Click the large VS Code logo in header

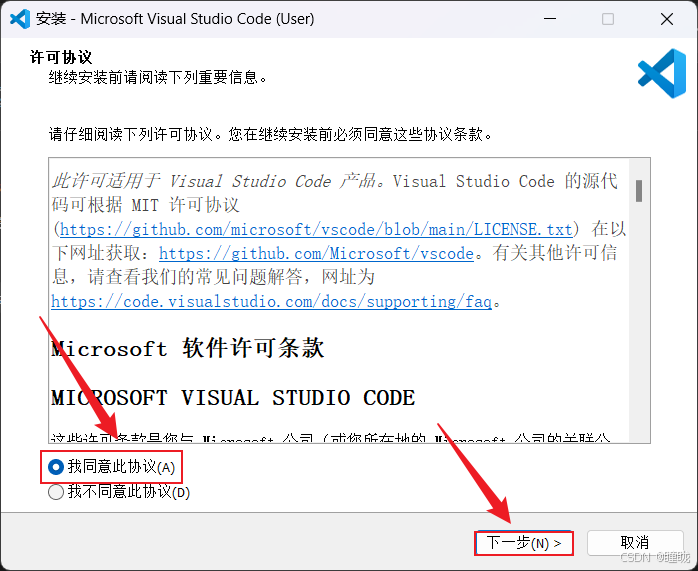pyautogui.click(x=662, y=73)
